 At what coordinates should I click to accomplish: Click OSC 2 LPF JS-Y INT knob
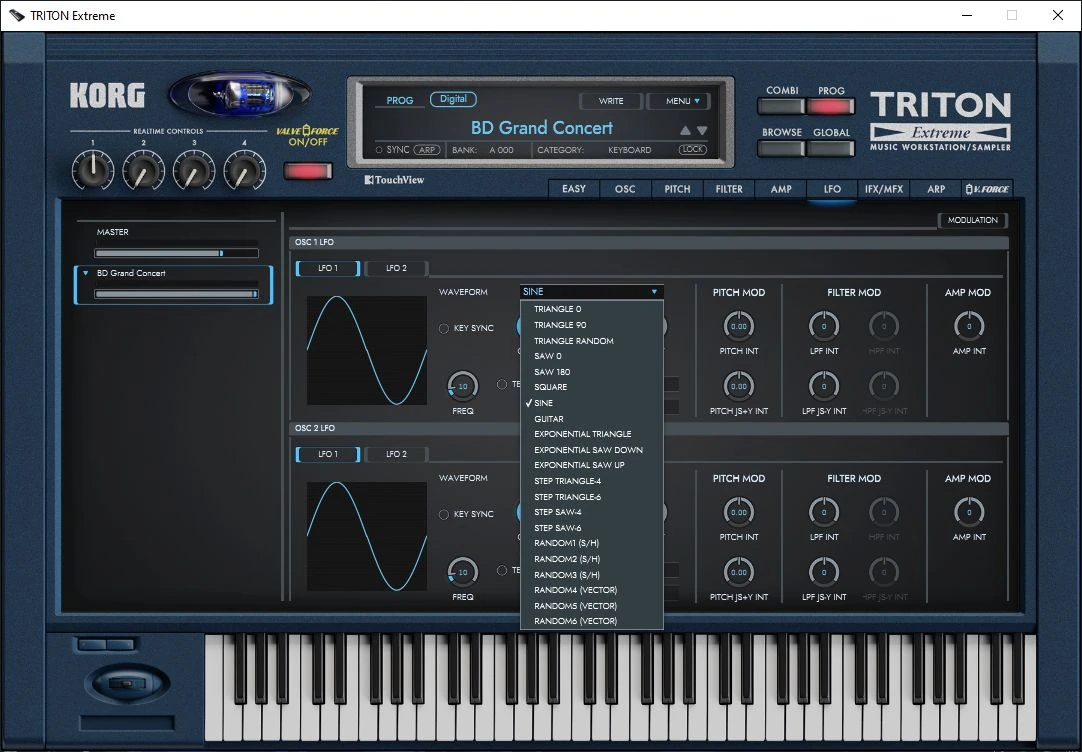click(x=824, y=572)
